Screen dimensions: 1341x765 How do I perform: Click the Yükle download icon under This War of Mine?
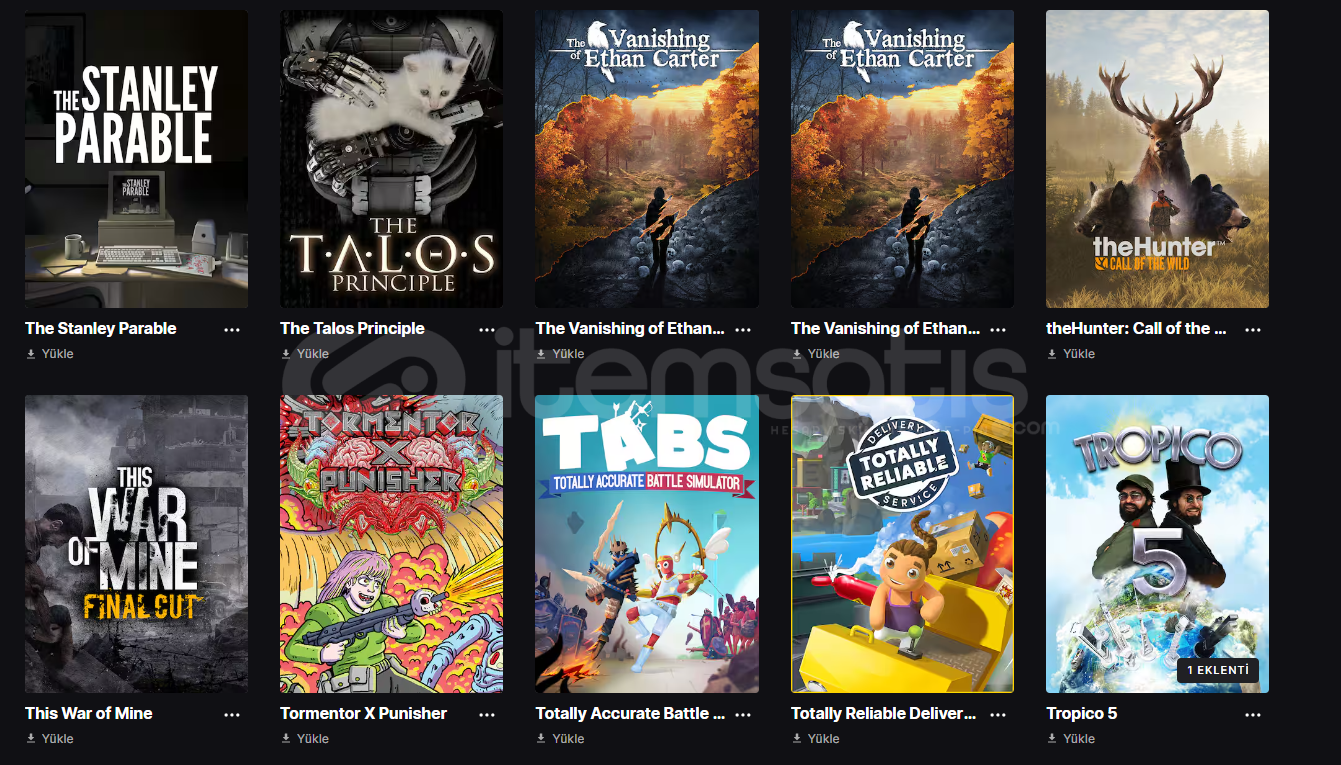31,739
